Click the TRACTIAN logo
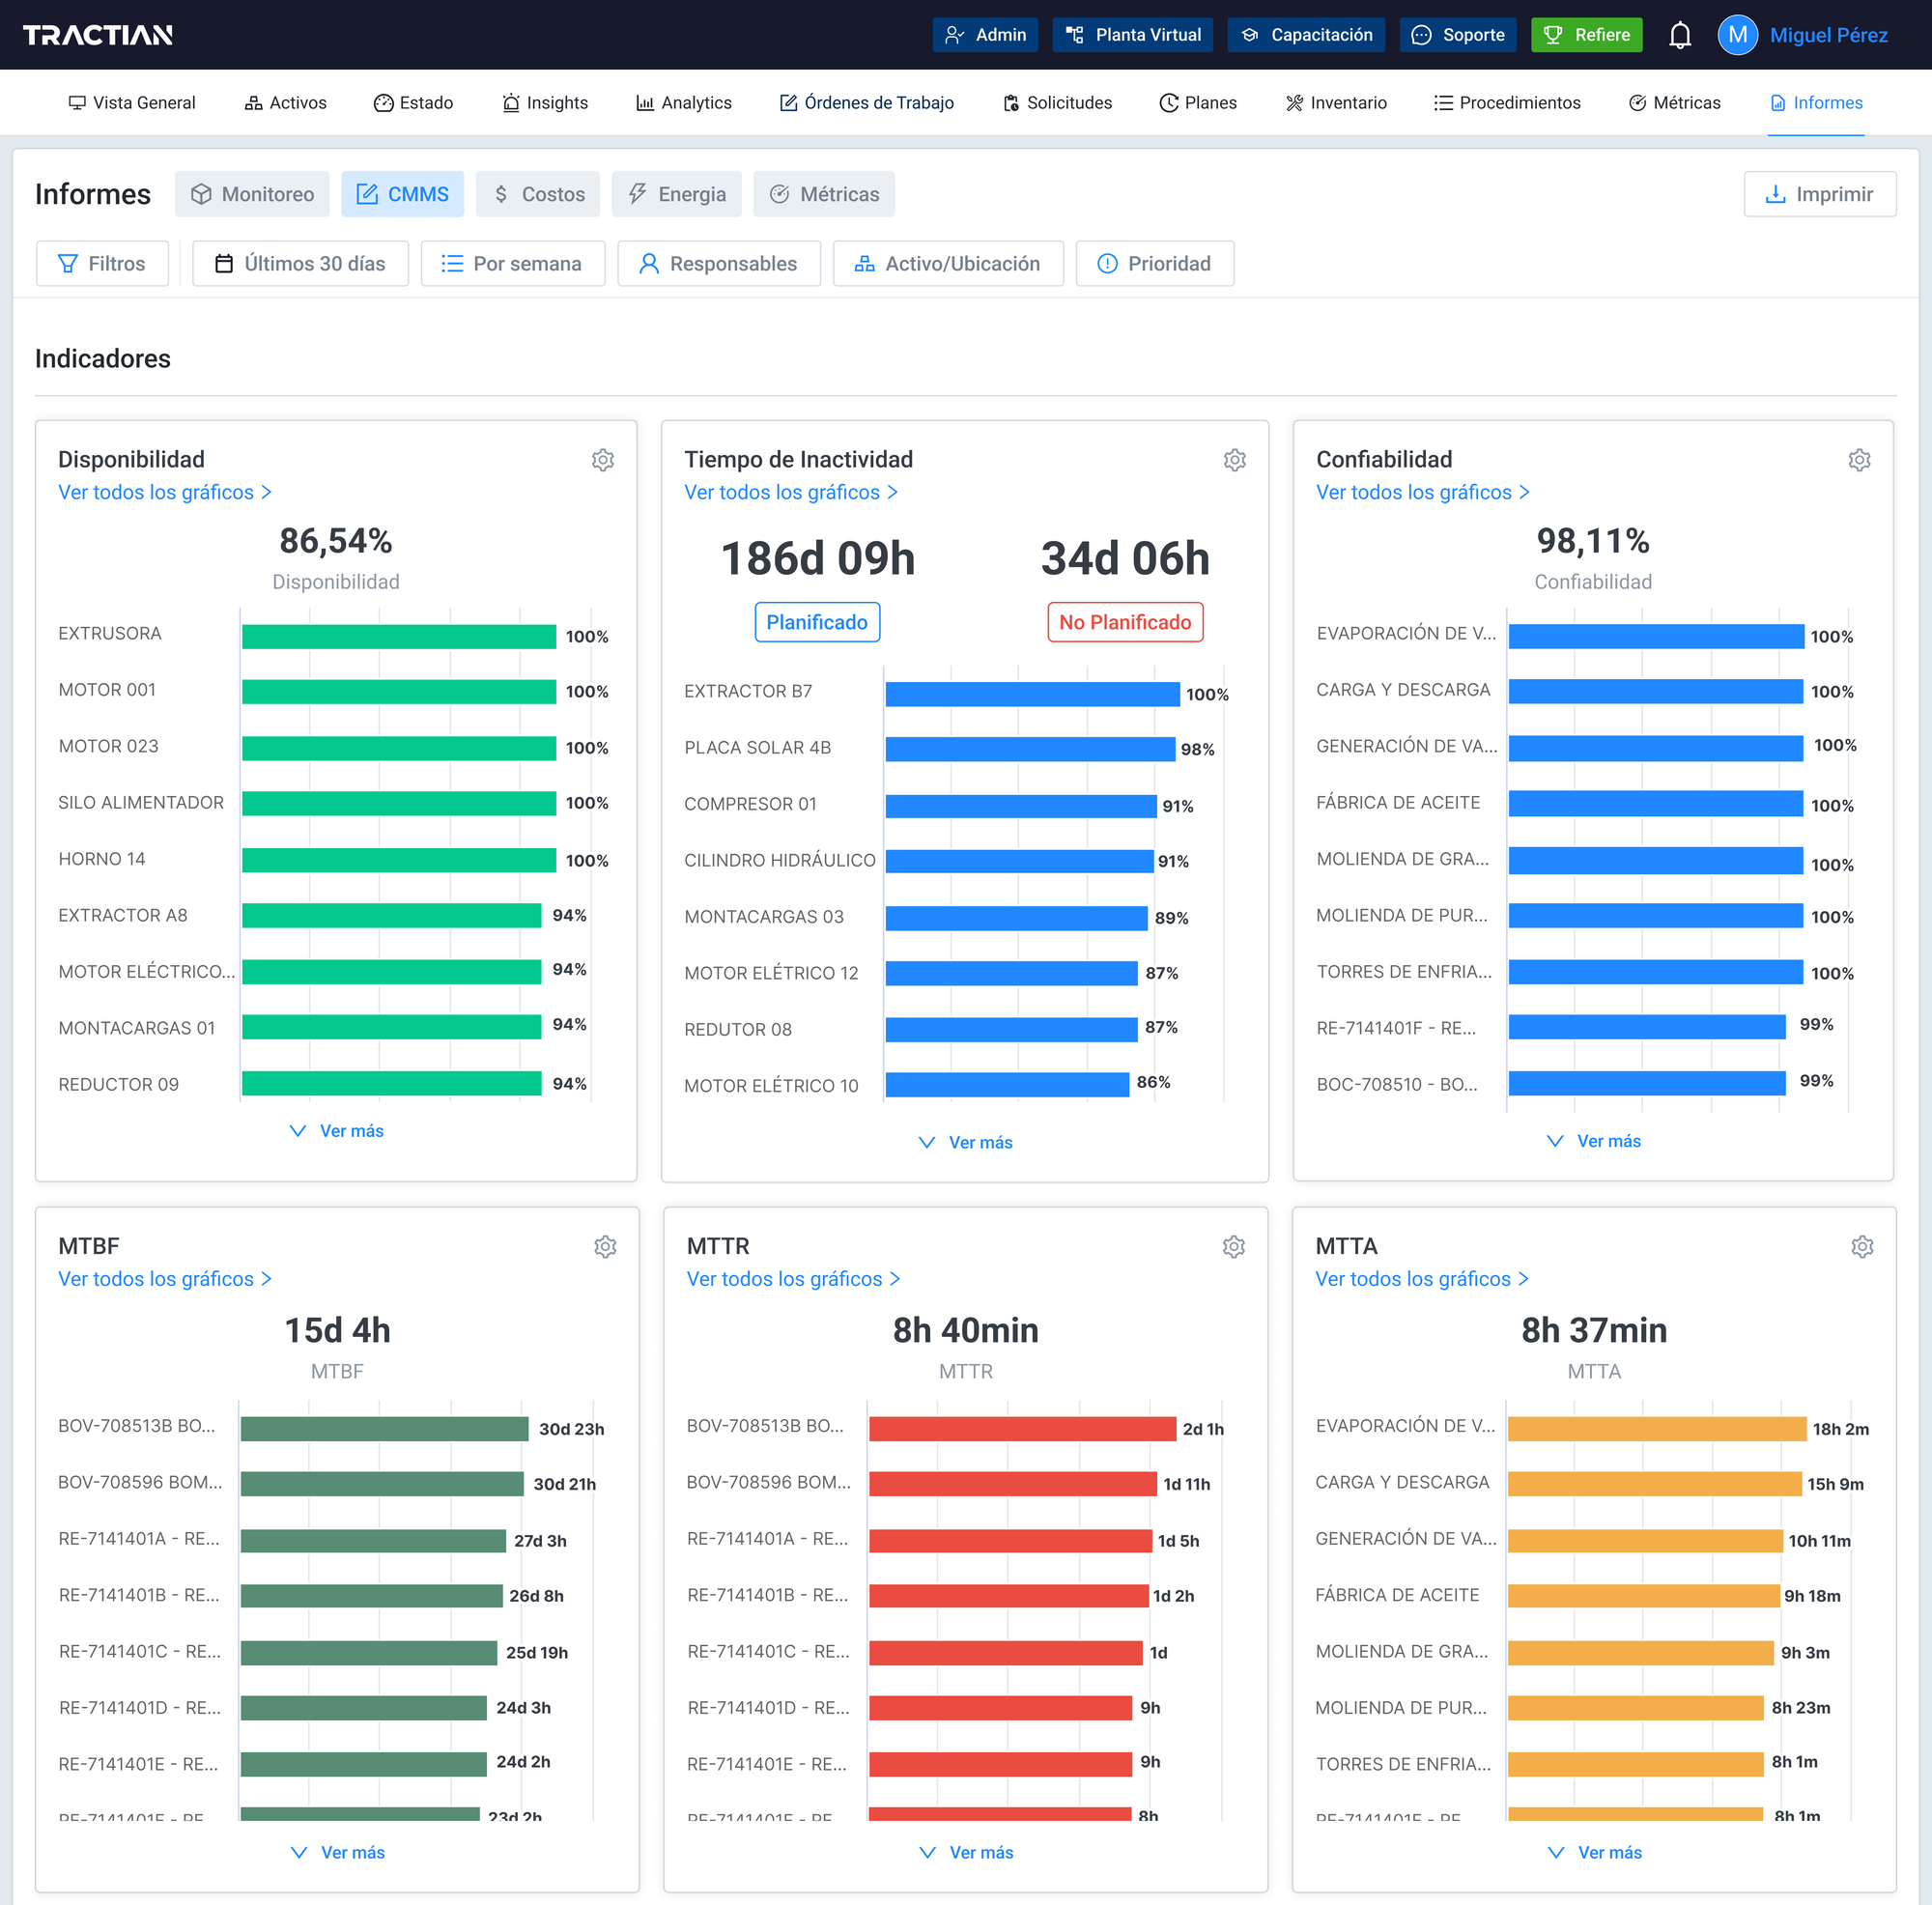 tap(98, 35)
